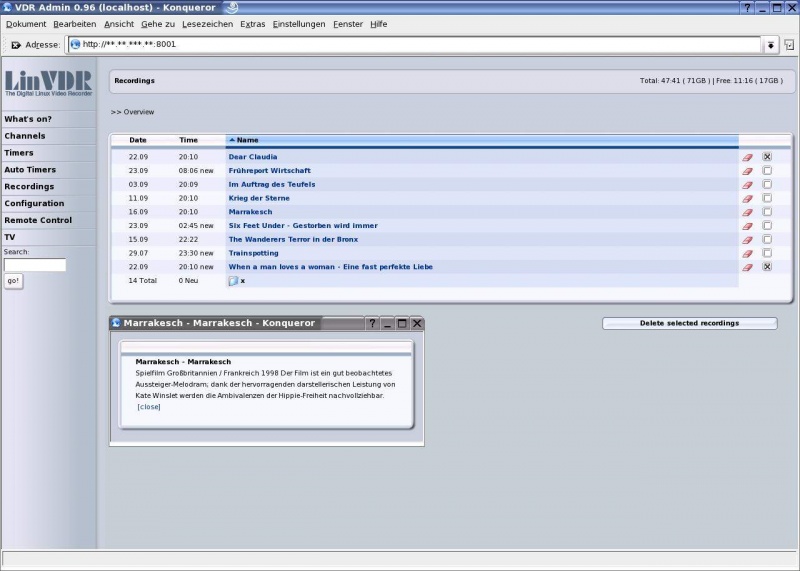Open Auto Timers in the sidebar
Image resolution: width=800 pixels, height=571 pixels.
(x=30, y=170)
